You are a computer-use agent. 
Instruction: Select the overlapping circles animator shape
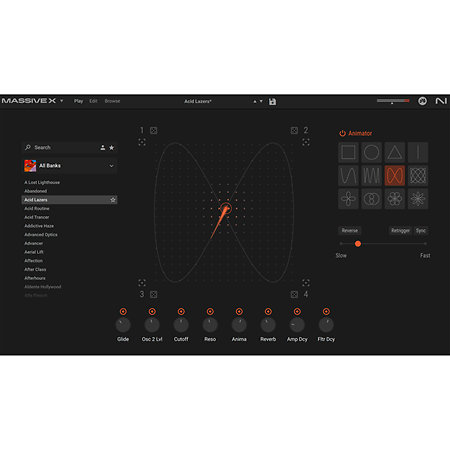point(371,199)
